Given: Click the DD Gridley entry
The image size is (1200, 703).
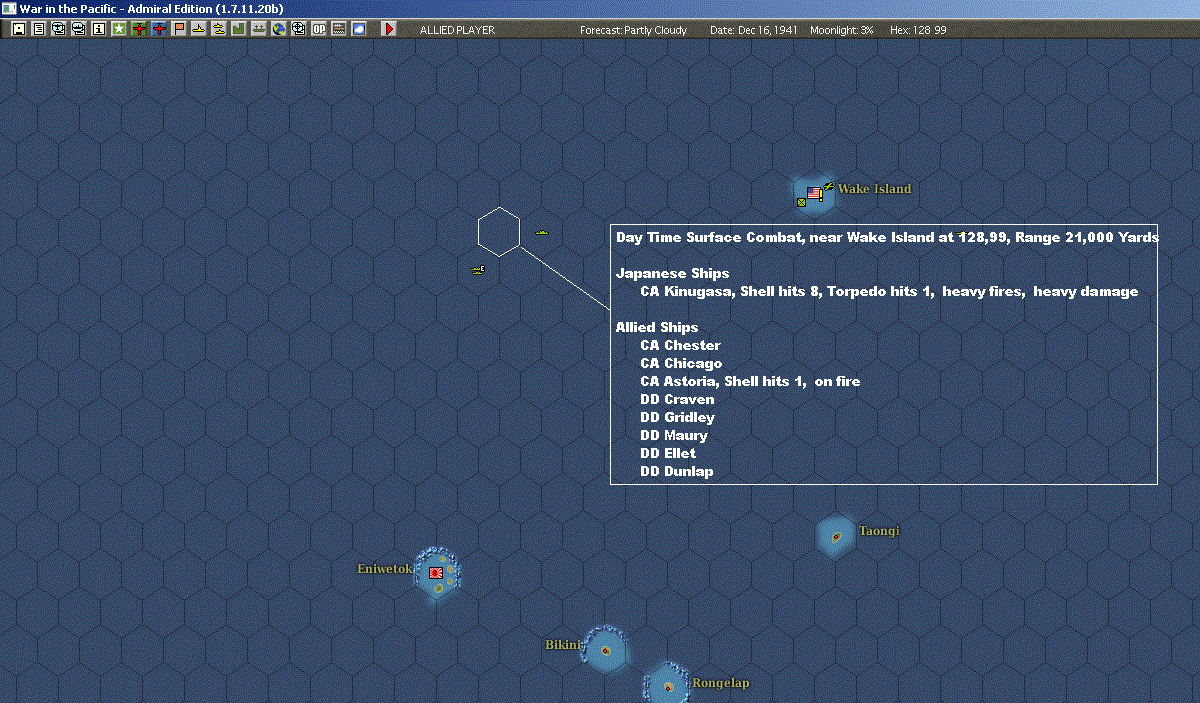Looking at the screenshot, I should pyautogui.click(x=677, y=418).
